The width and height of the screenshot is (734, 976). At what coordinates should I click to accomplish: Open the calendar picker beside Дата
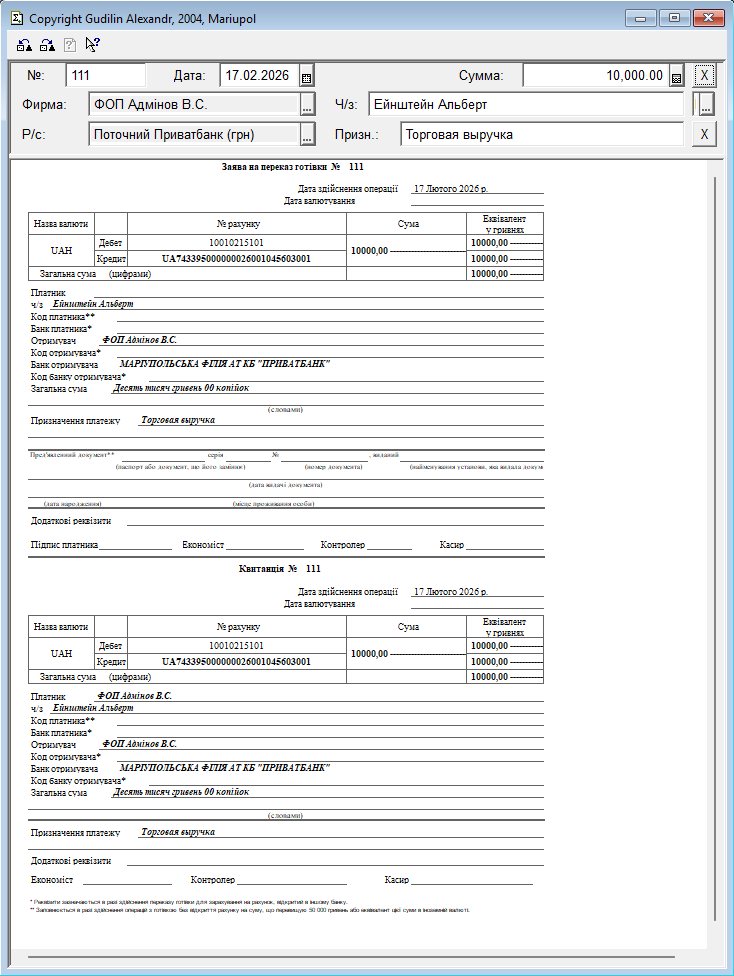pos(307,76)
